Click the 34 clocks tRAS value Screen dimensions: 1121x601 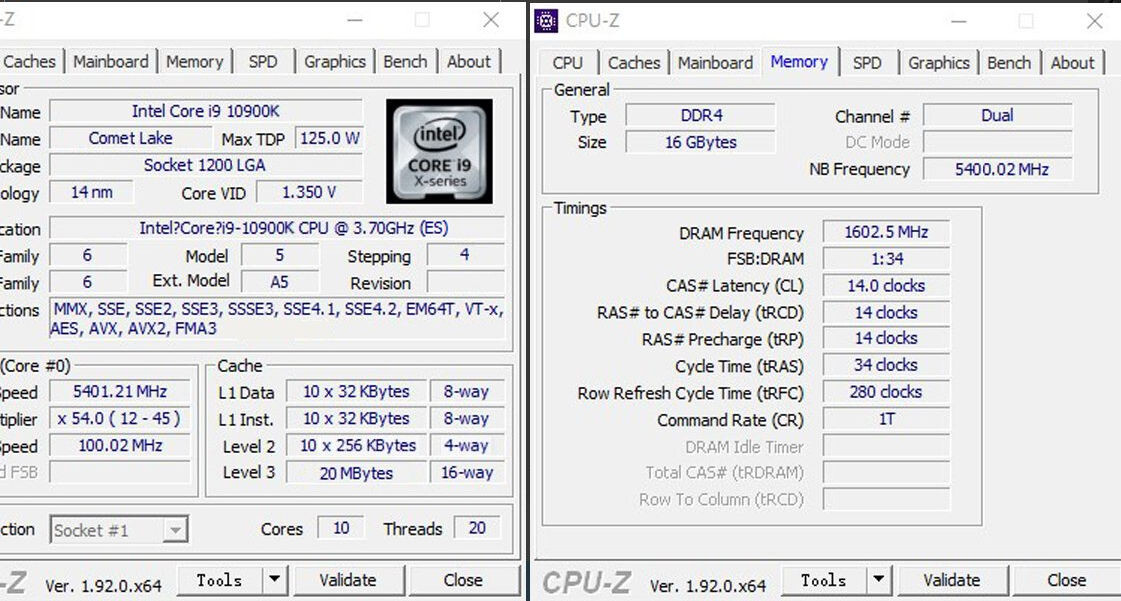(886, 365)
